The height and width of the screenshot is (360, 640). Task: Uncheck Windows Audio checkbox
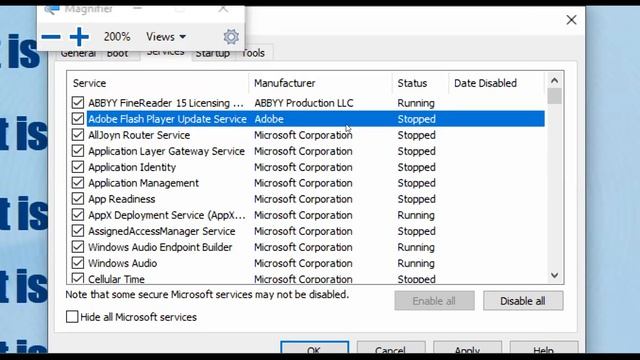tap(78, 263)
